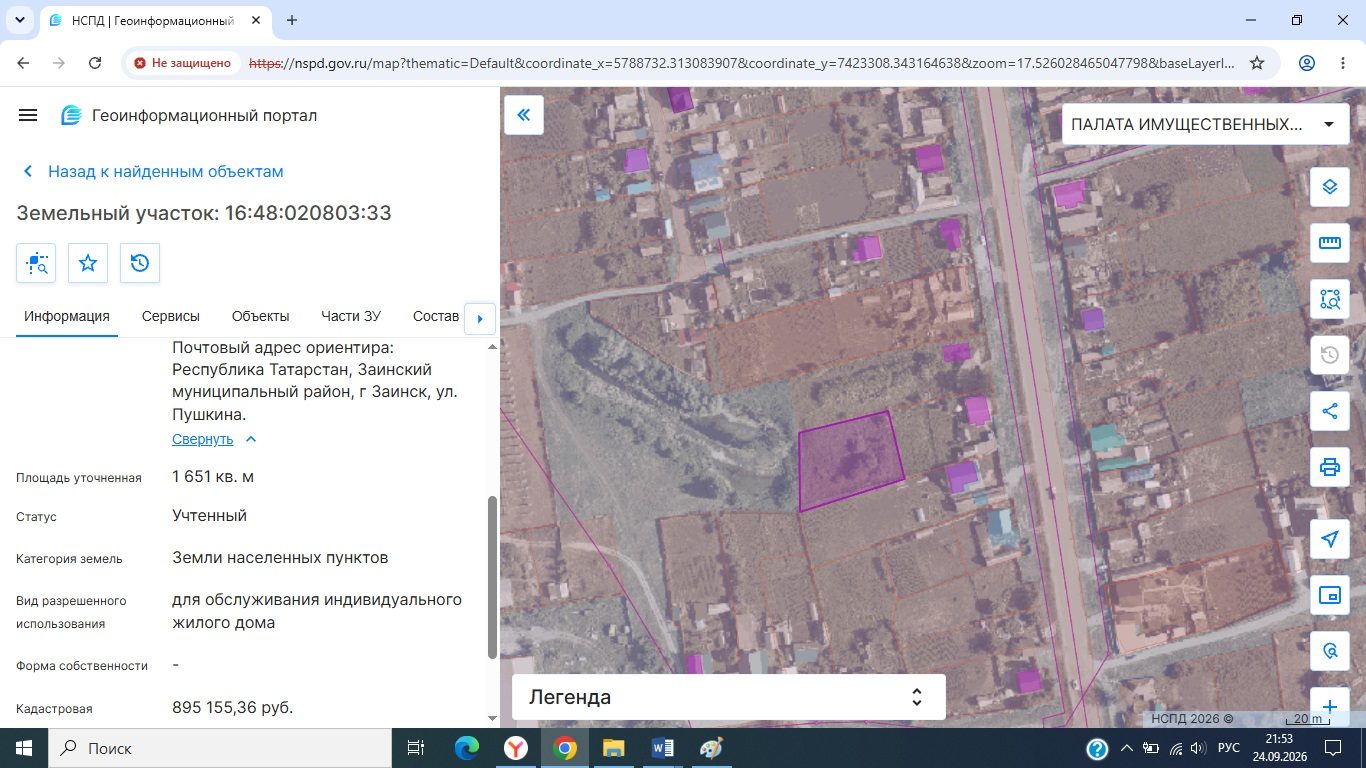Click the history tool on map toolbar
The image size is (1366, 768).
click(x=1330, y=355)
